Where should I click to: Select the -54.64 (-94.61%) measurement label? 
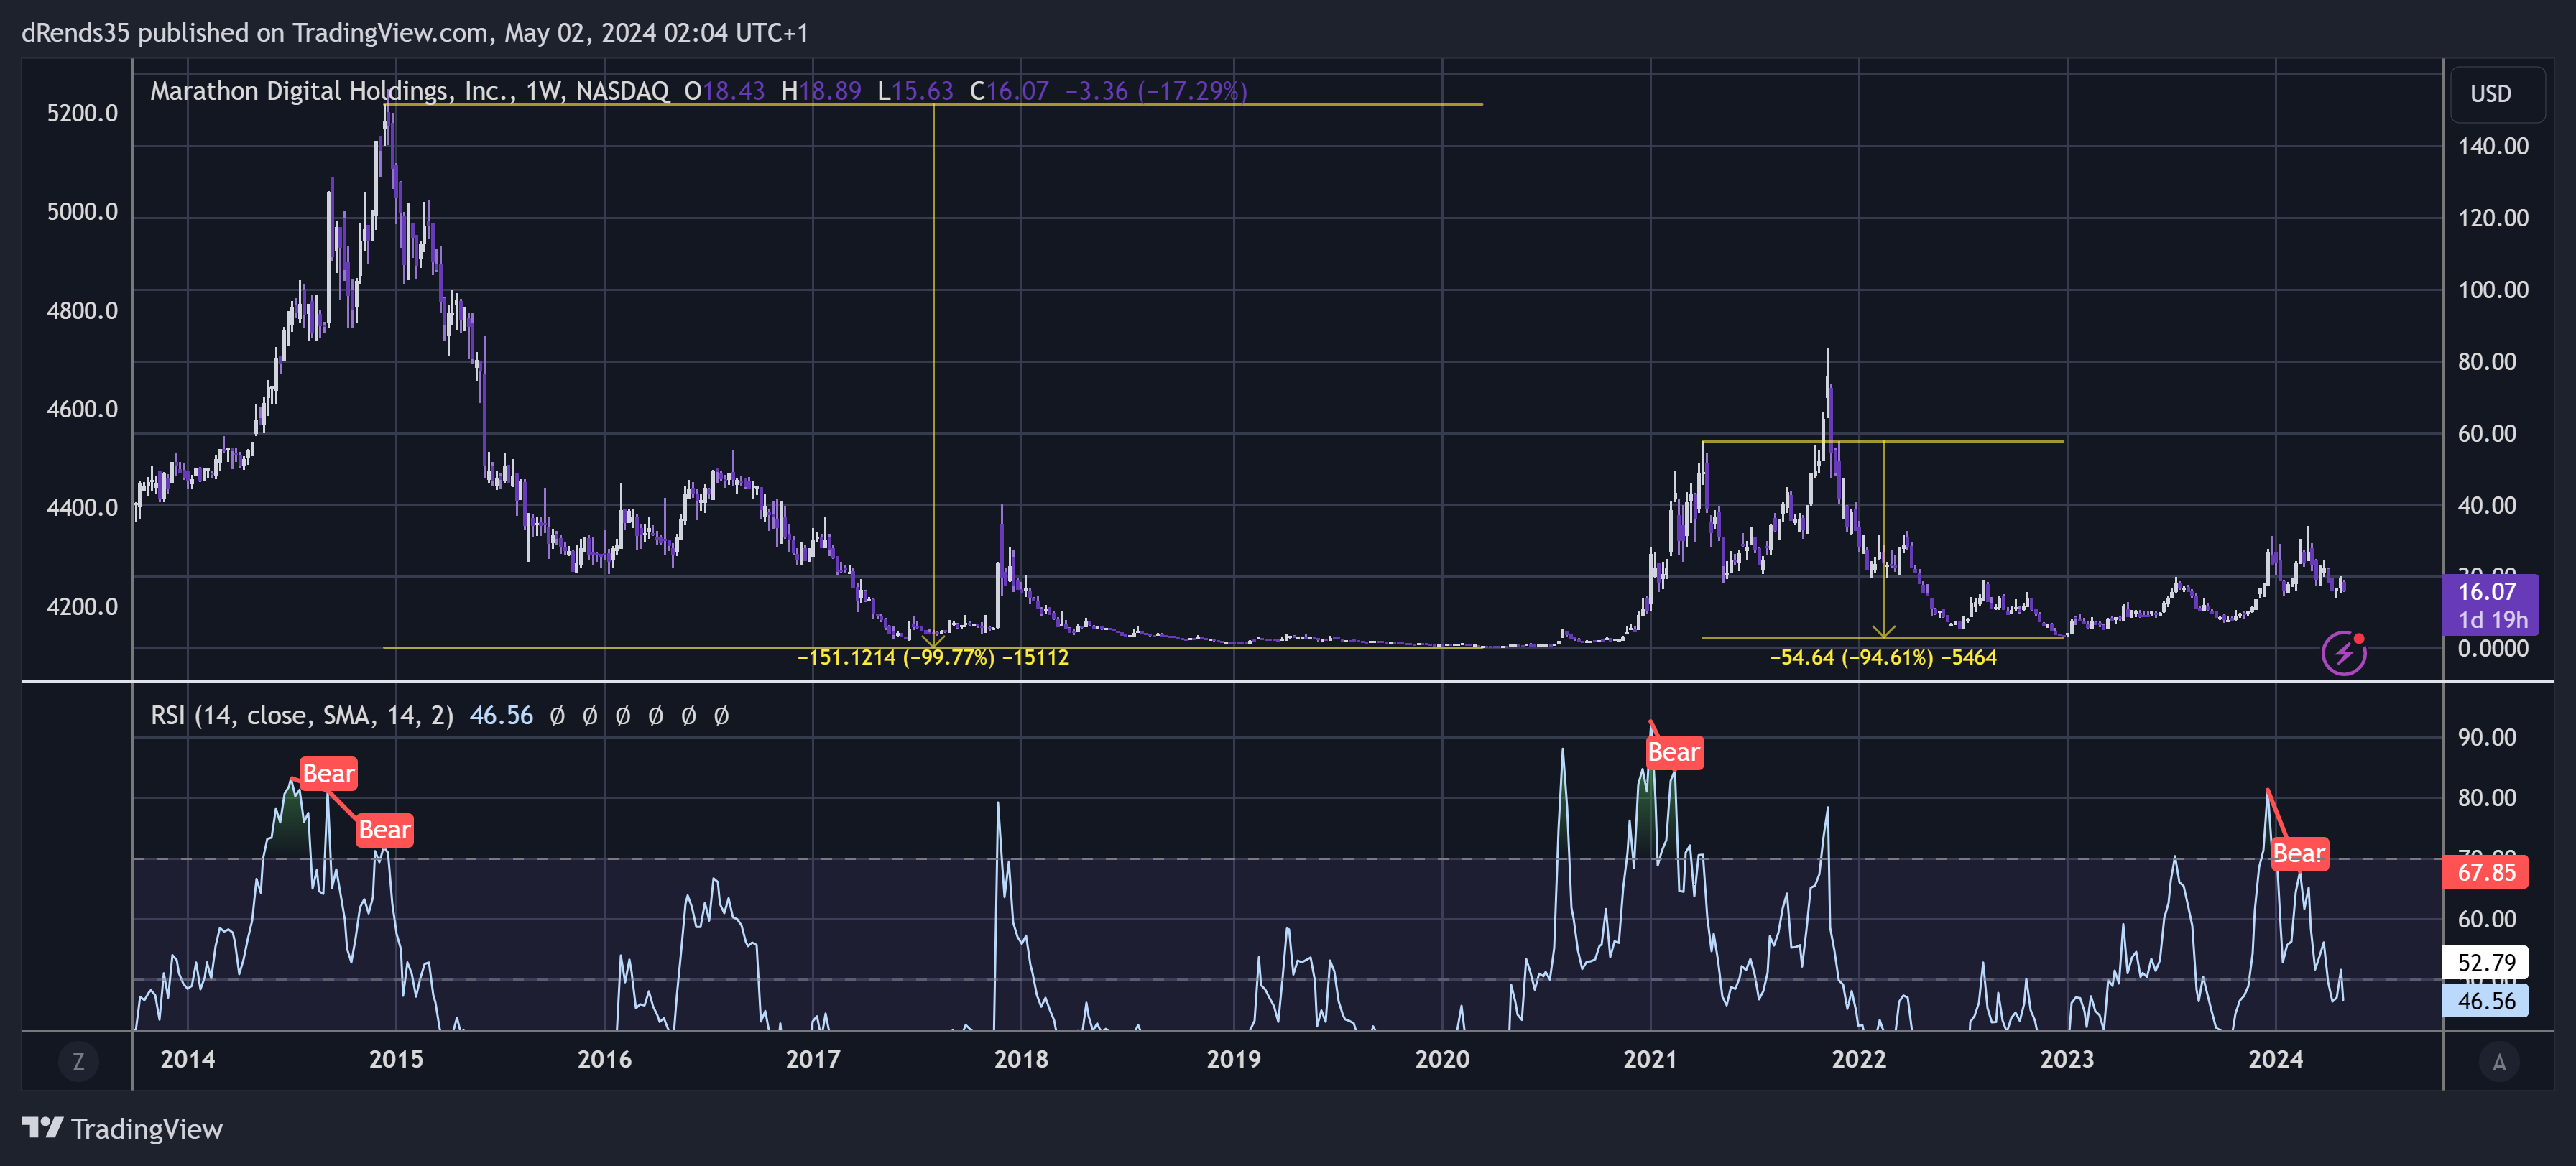(x=1883, y=657)
